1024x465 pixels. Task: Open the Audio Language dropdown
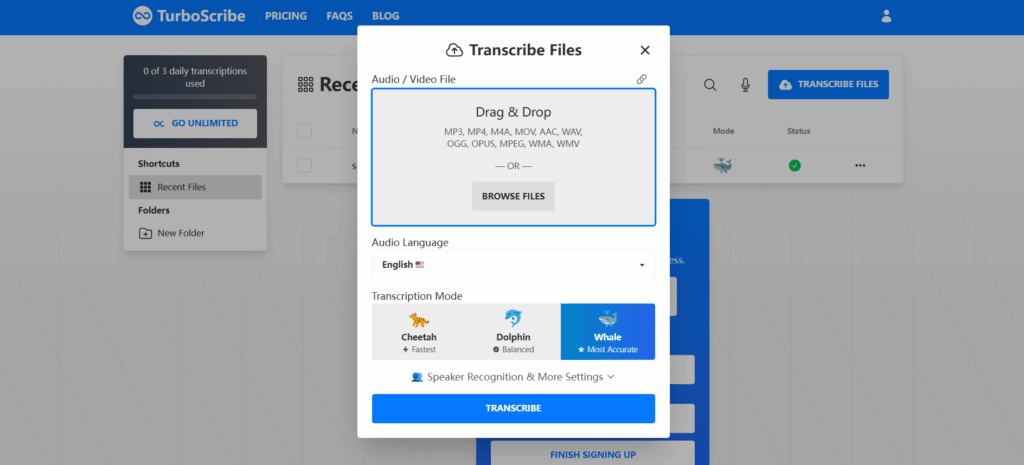click(513, 265)
